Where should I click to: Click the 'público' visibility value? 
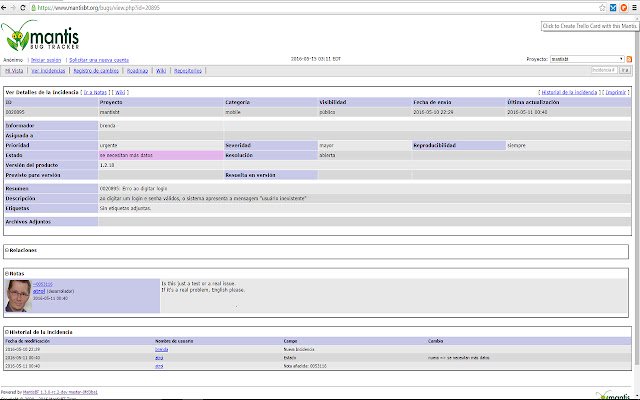click(327, 112)
